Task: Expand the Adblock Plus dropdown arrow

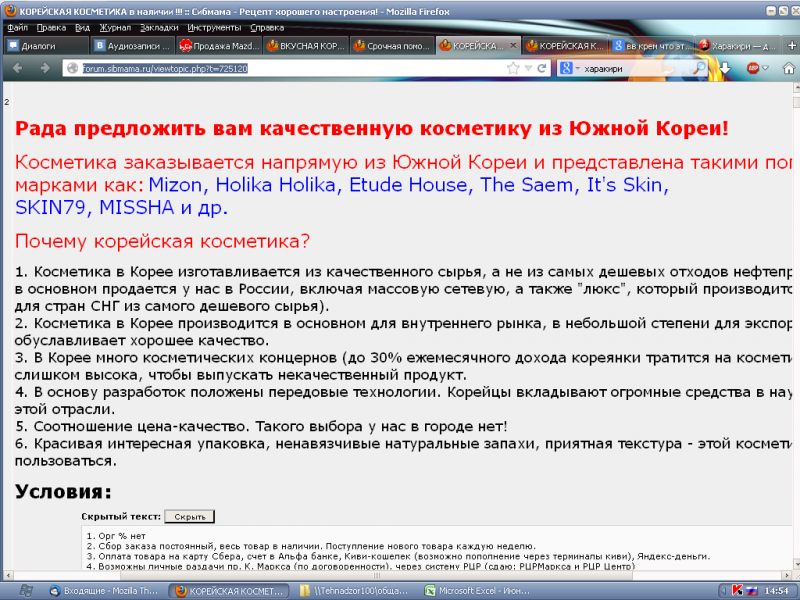Action: click(765, 68)
